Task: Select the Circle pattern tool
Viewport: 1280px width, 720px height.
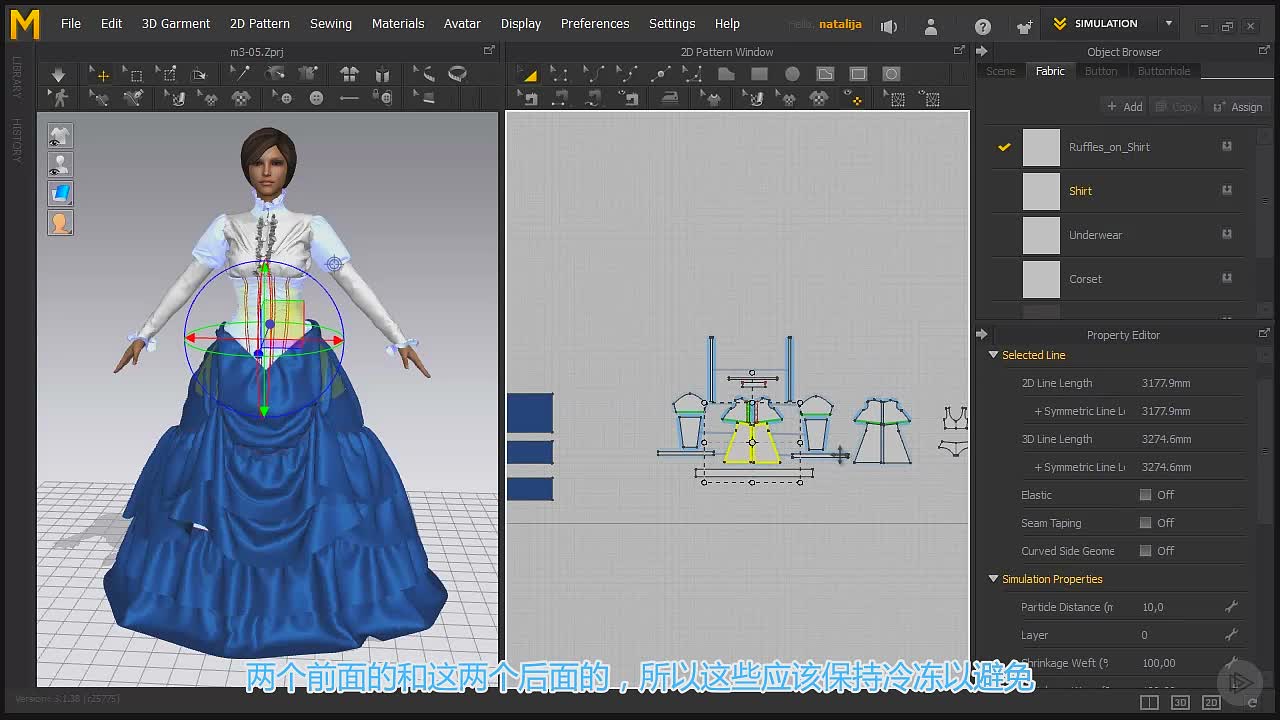Action: pos(792,74)
